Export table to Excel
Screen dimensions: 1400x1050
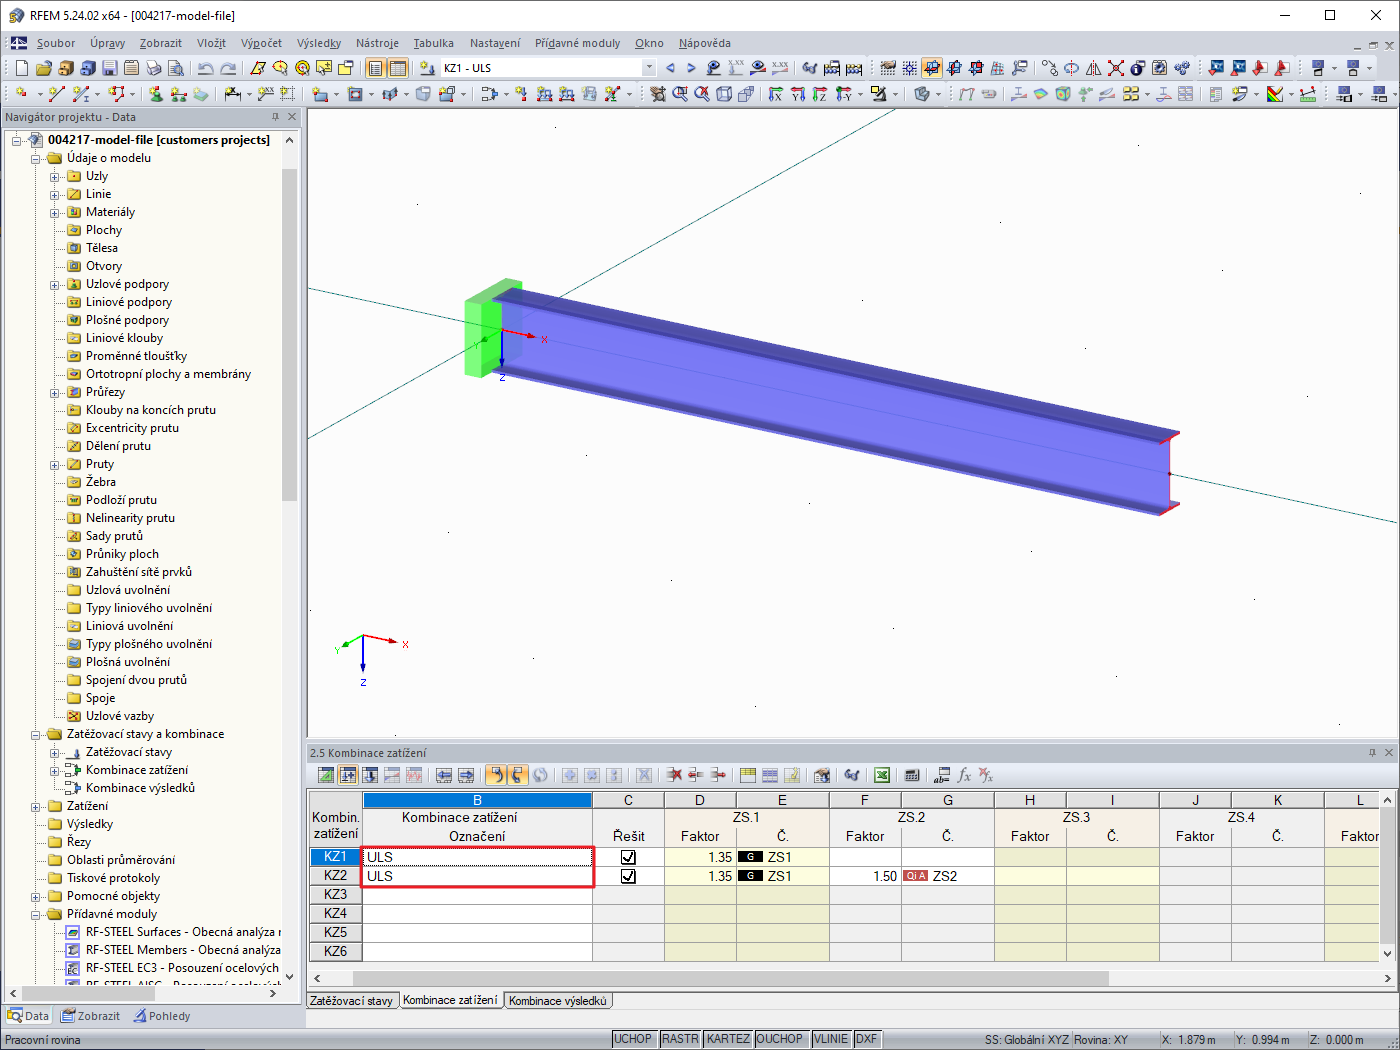pyautogui.click(x=882, y=775)
